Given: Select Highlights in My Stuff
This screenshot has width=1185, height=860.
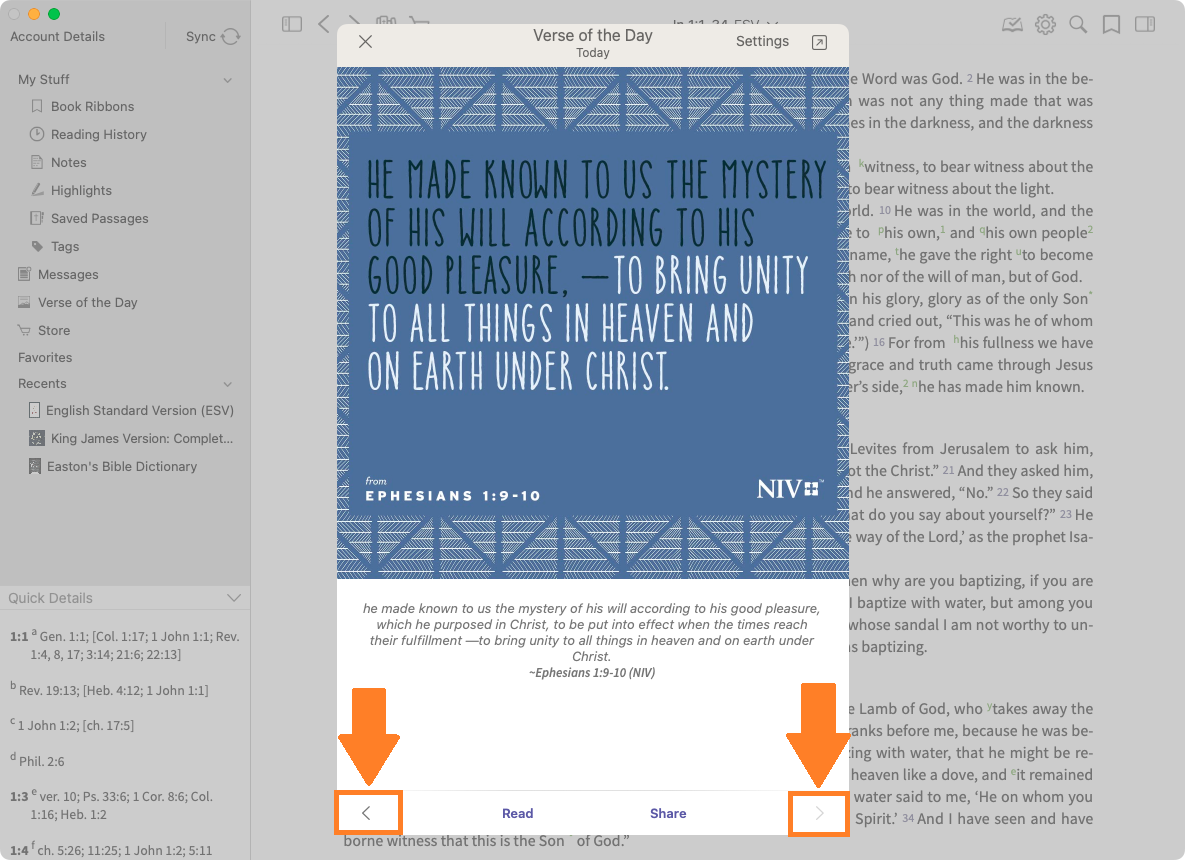Looking at the screenshot, I should [x=81, y=190].
